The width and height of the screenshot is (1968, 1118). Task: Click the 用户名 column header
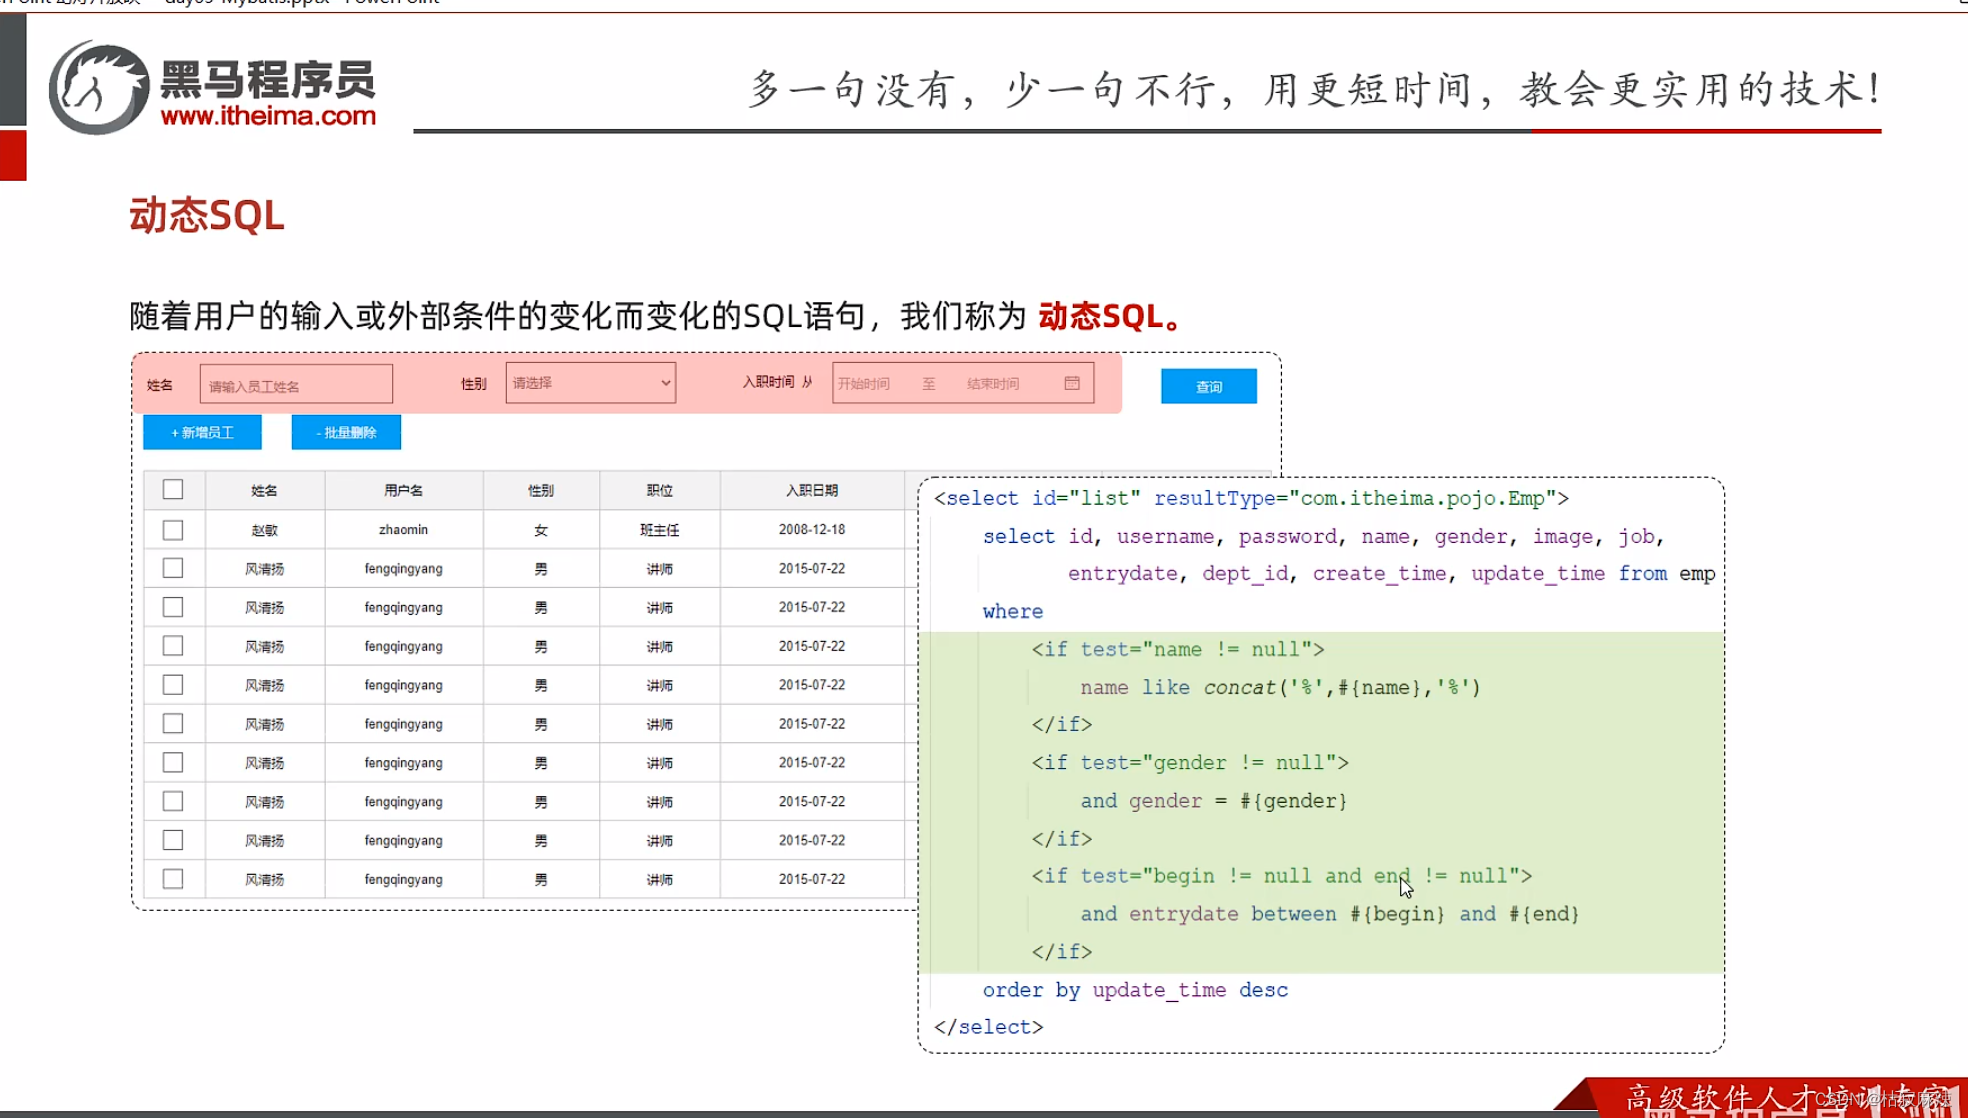[x=403, y=490]
